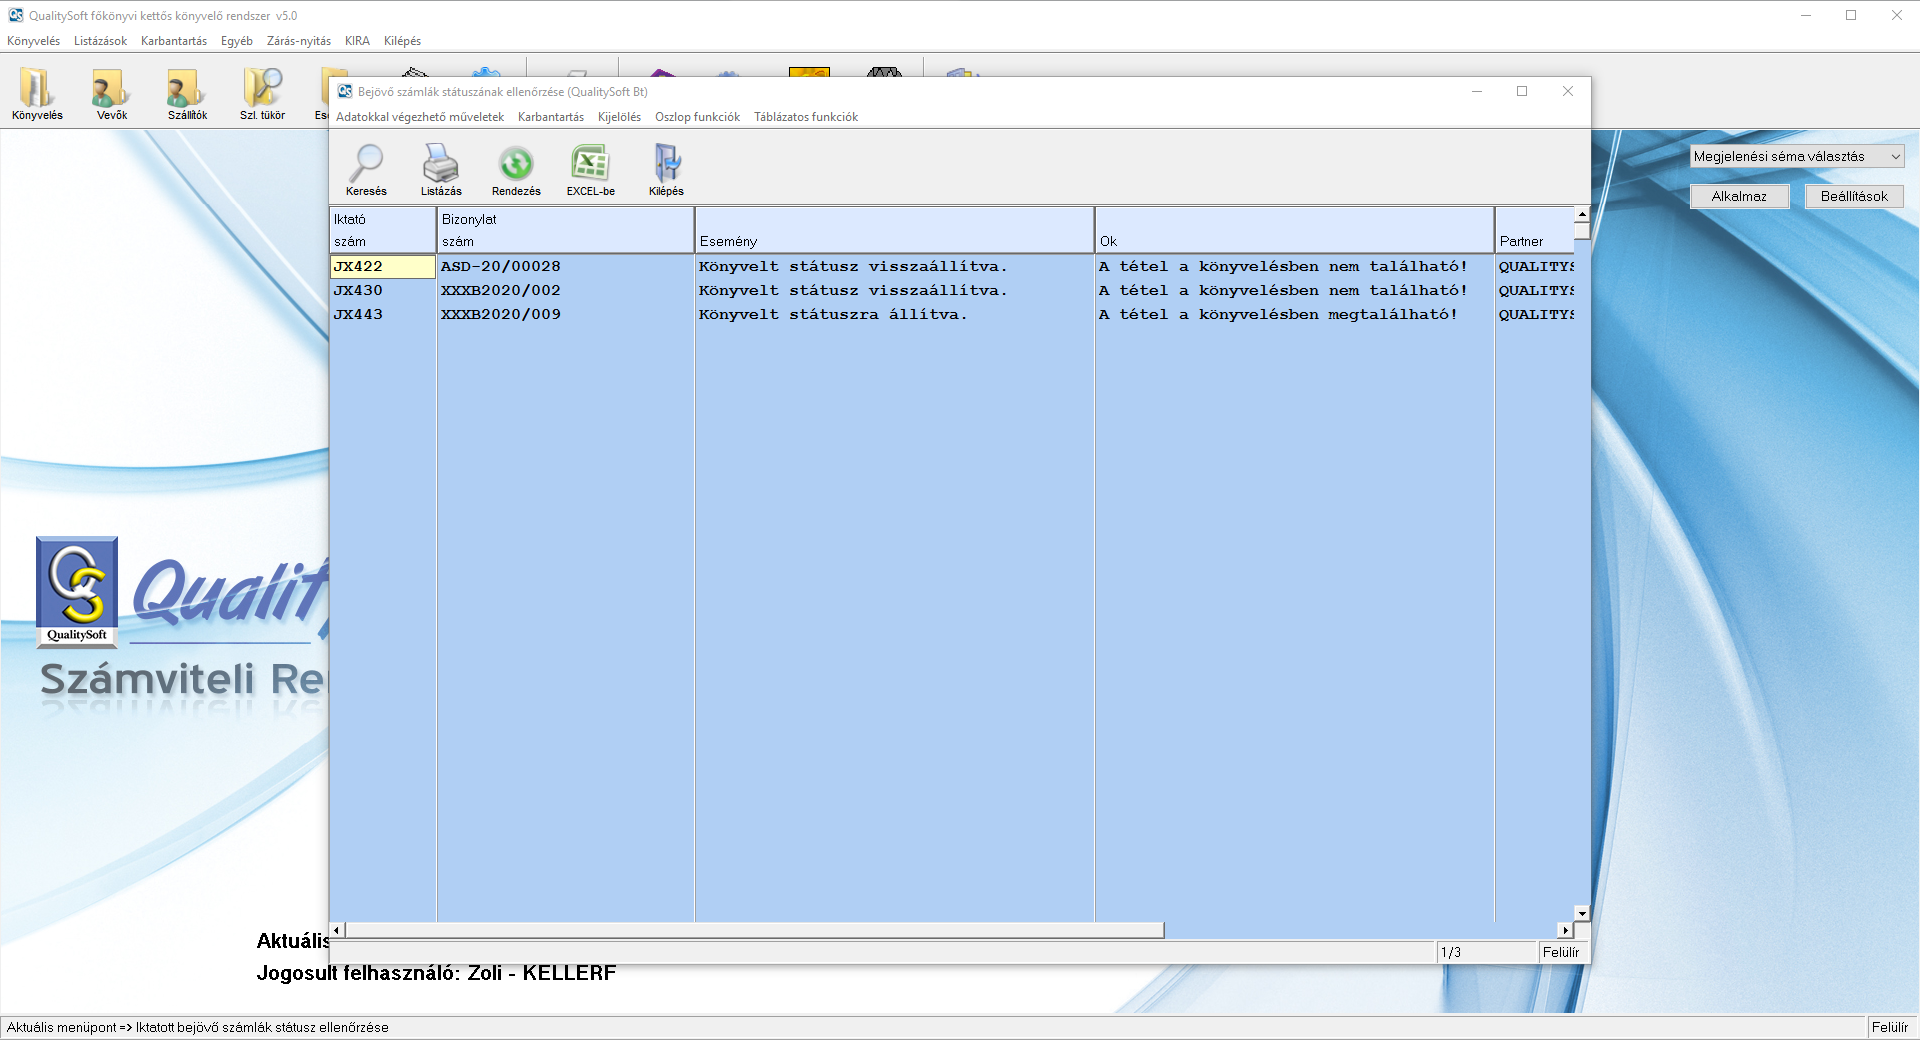Click the vertical scrollbar down arrow
Viewport: 1920px width, 1040px height.
tap(1582, 913)
